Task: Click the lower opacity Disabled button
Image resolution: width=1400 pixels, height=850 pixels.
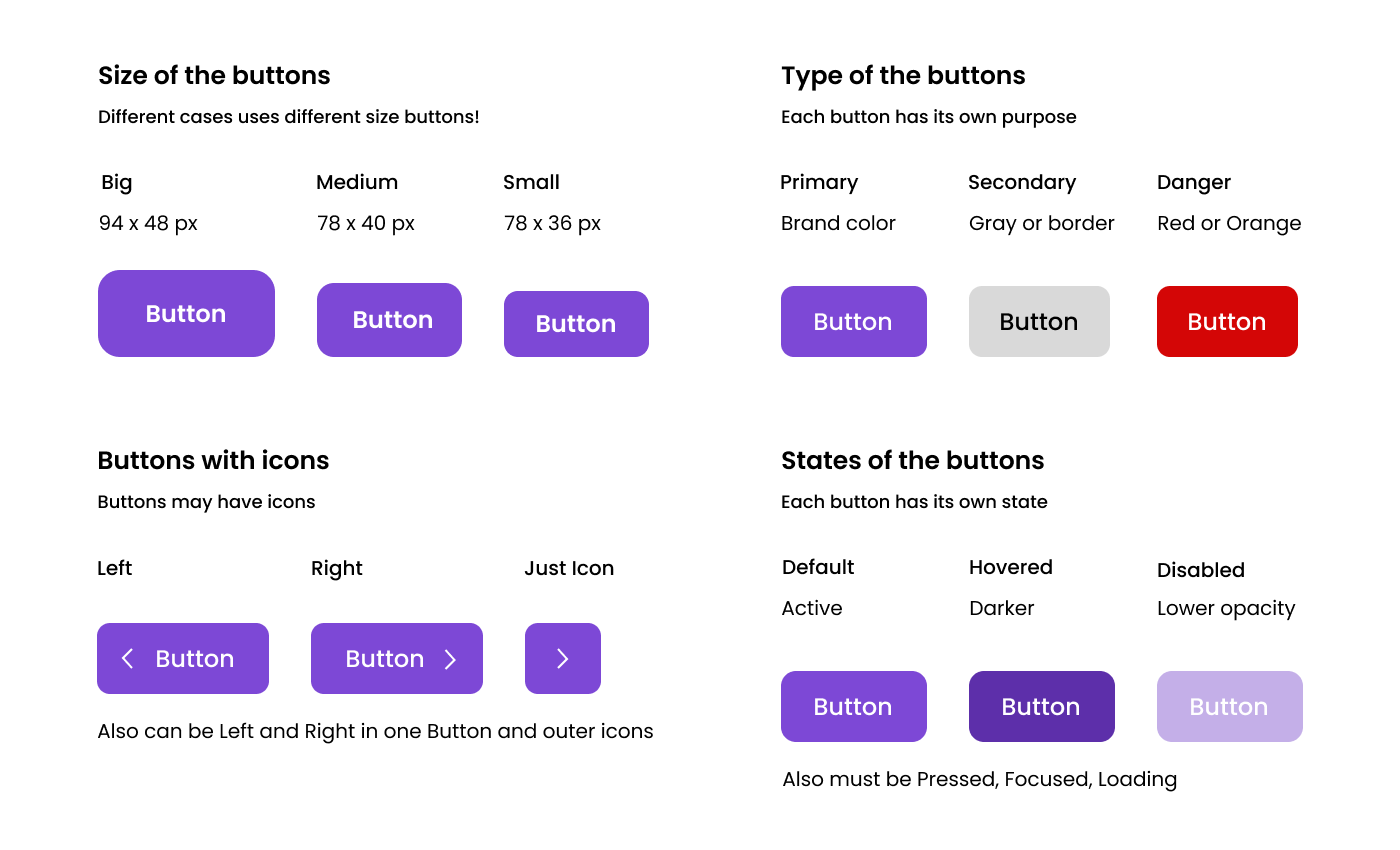Action: [1229, 706]
